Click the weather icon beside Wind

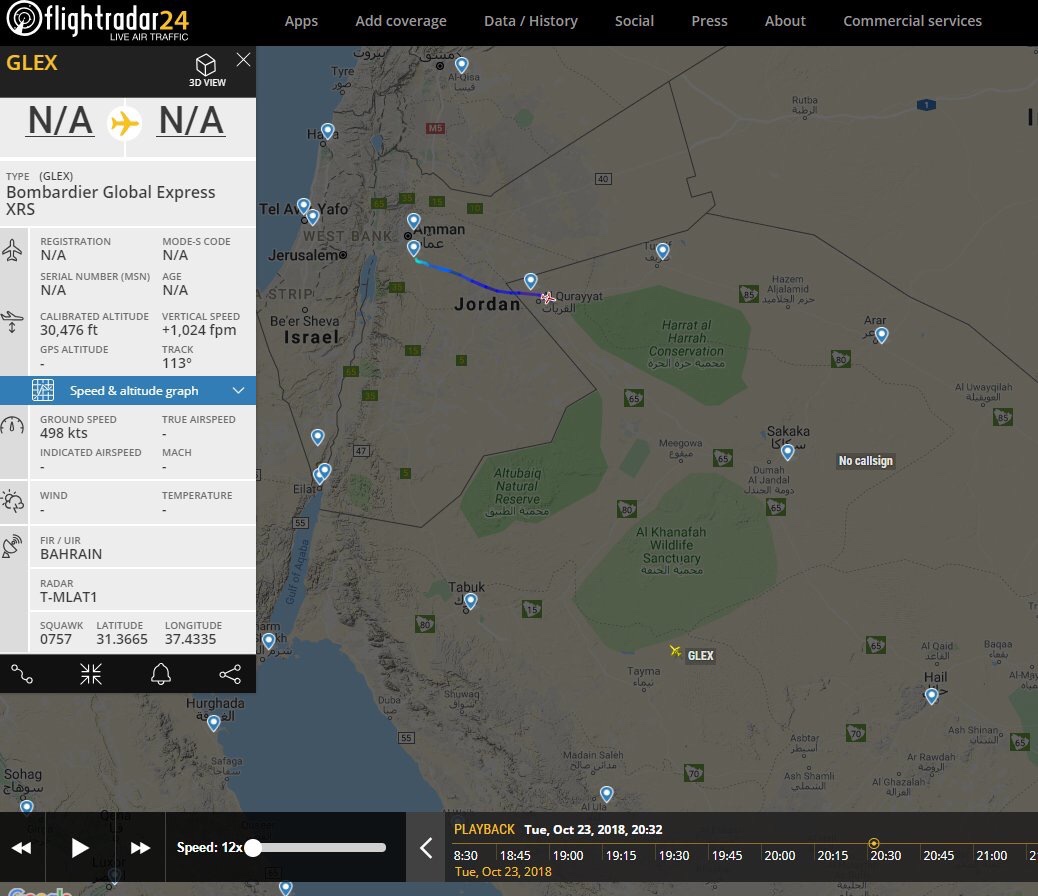[13, 501]
